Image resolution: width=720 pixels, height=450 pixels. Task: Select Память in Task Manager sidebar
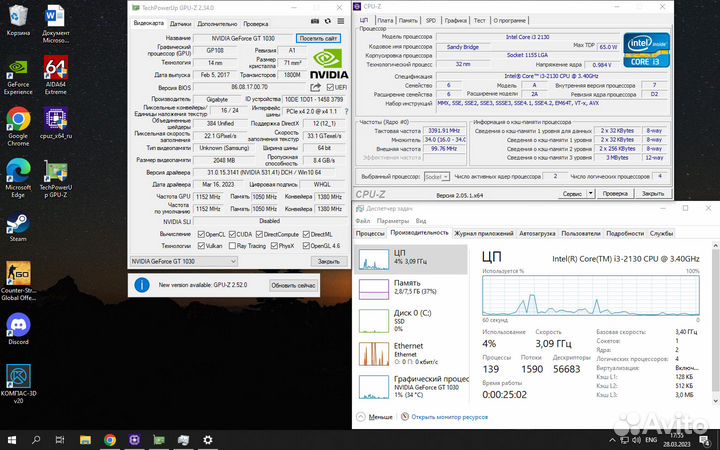[x=411, y=289]
